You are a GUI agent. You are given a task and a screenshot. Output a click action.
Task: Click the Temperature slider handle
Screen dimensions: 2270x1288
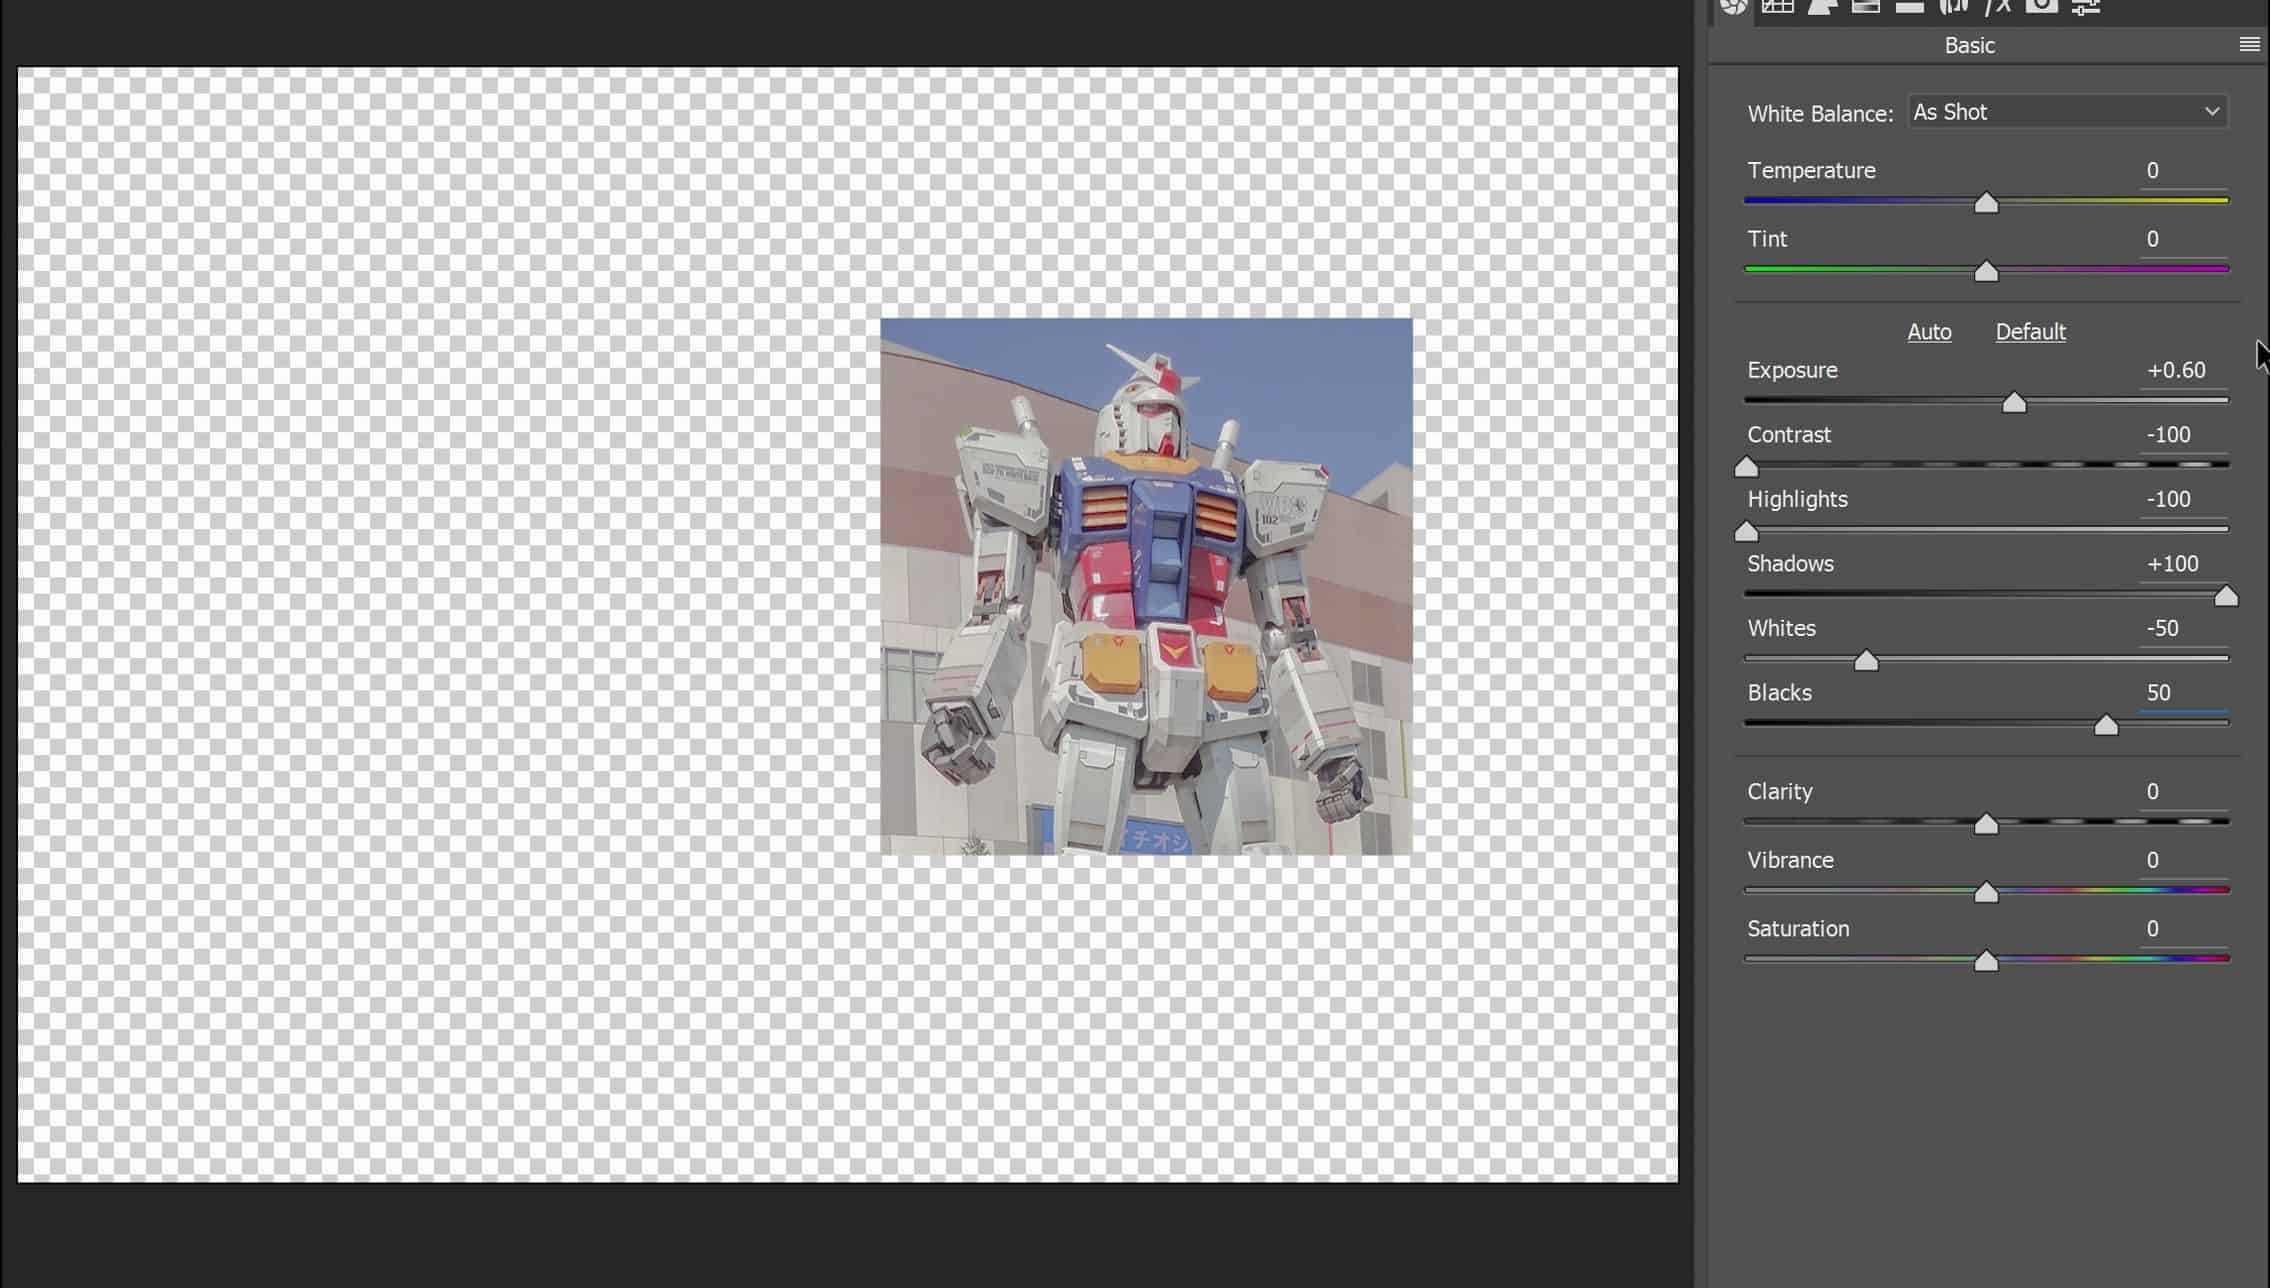click(x=1986, y=203)
